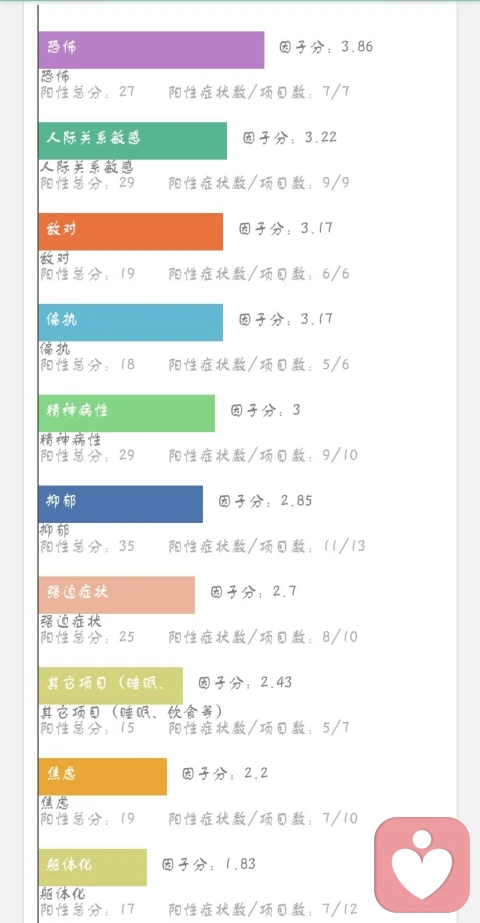The image size is (480, 923).
Task: Click 阳性症状数/项目数: 11/13 text
Action: (267, 546)
